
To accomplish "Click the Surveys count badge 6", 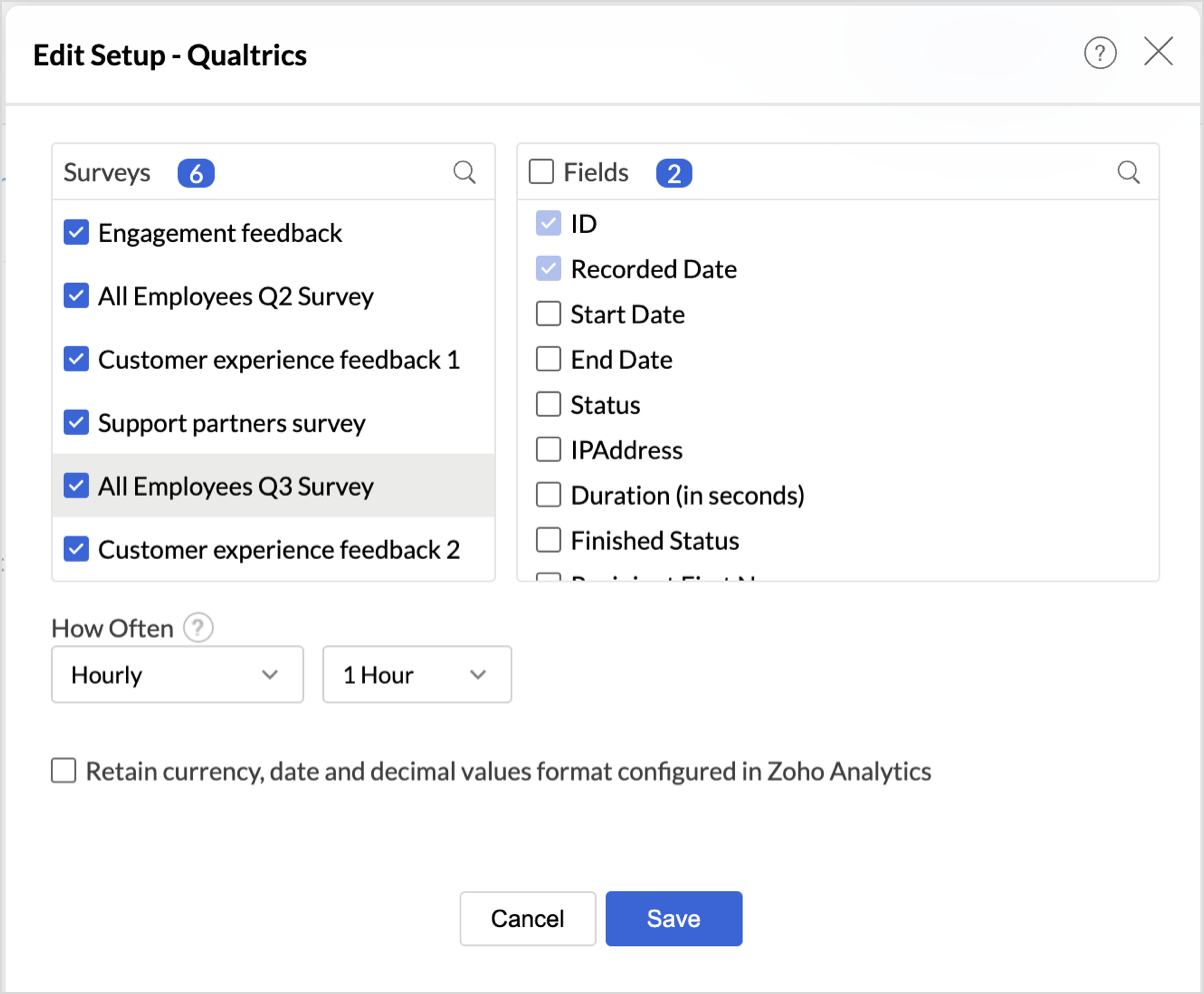I will pyautogui.click(x=196, y=173).
